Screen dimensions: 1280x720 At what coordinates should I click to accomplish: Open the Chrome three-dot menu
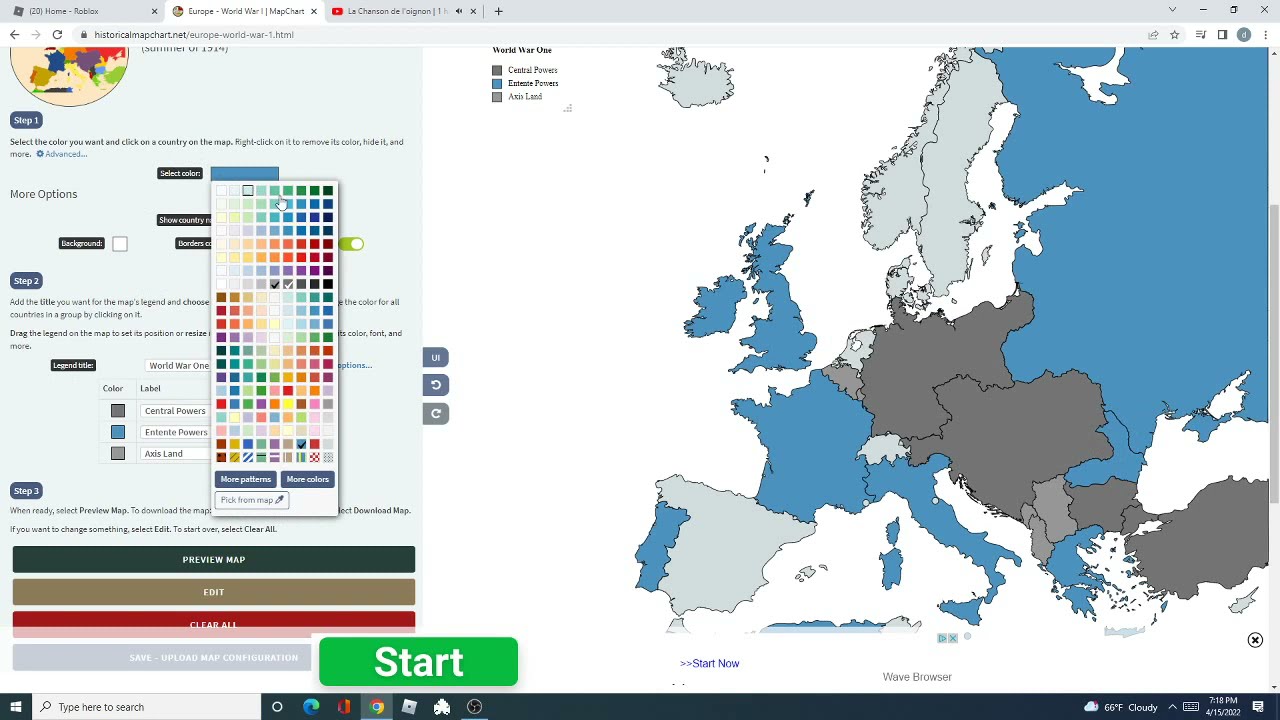1265,34
